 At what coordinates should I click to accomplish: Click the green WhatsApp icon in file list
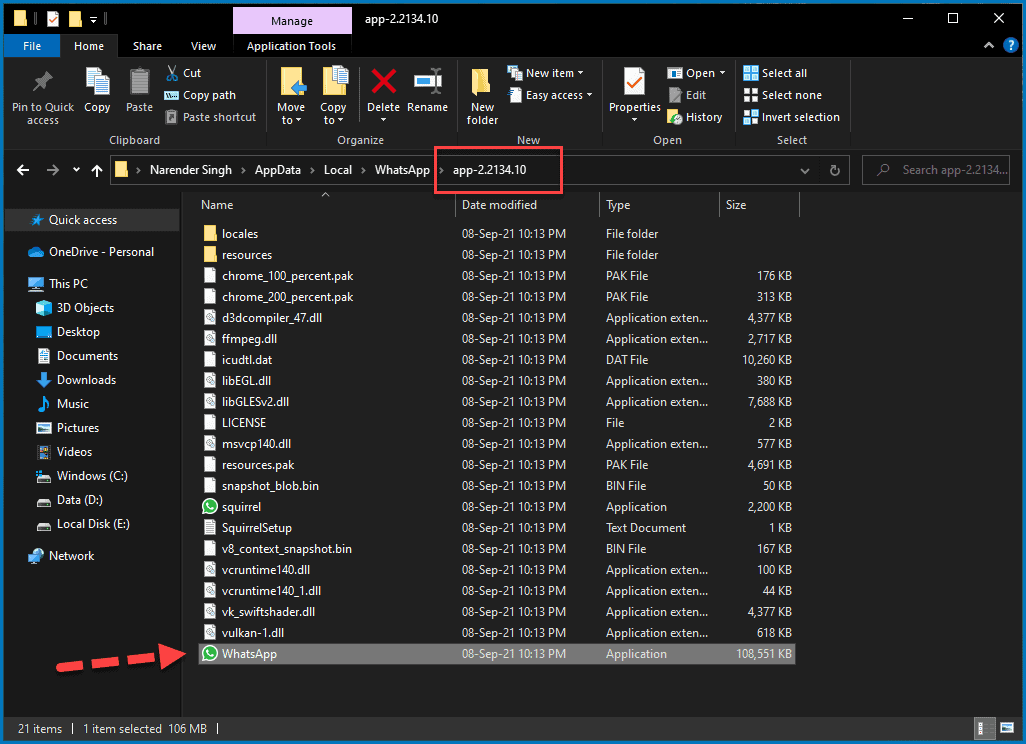click(x=209, y=653)
